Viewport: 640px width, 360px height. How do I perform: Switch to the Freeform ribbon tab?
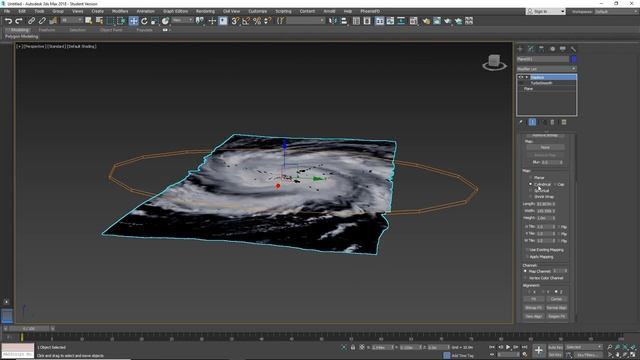tap(47, 30)
